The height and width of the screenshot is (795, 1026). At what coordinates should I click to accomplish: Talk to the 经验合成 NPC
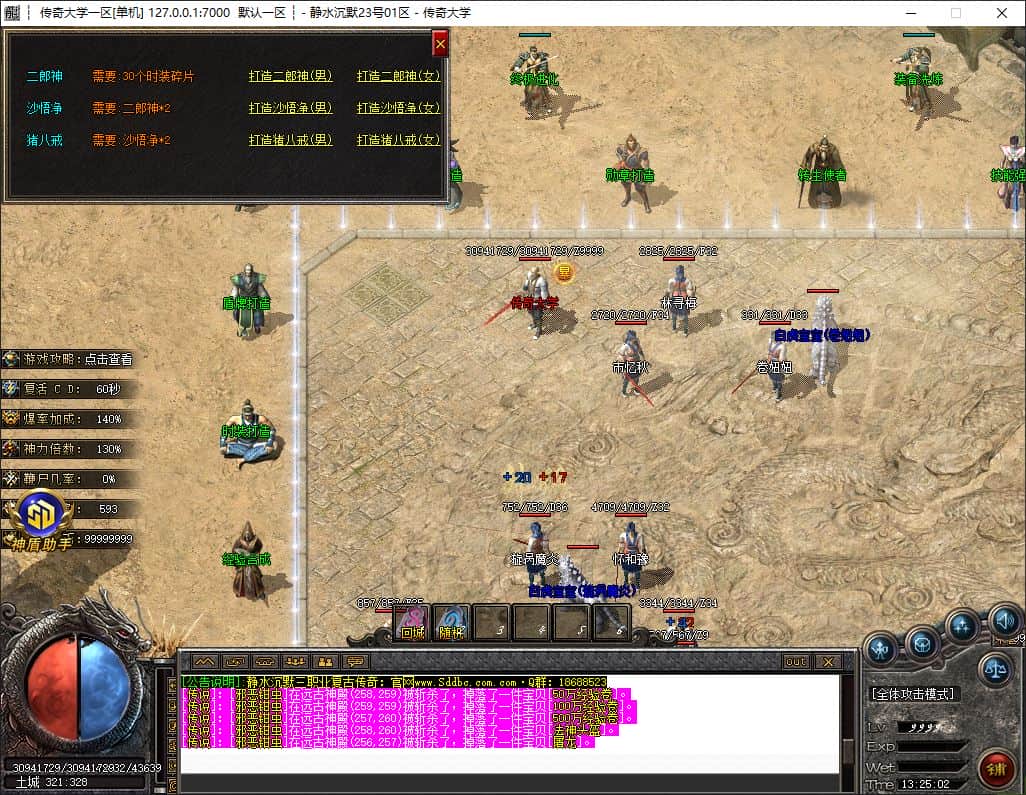click(248, 560)
